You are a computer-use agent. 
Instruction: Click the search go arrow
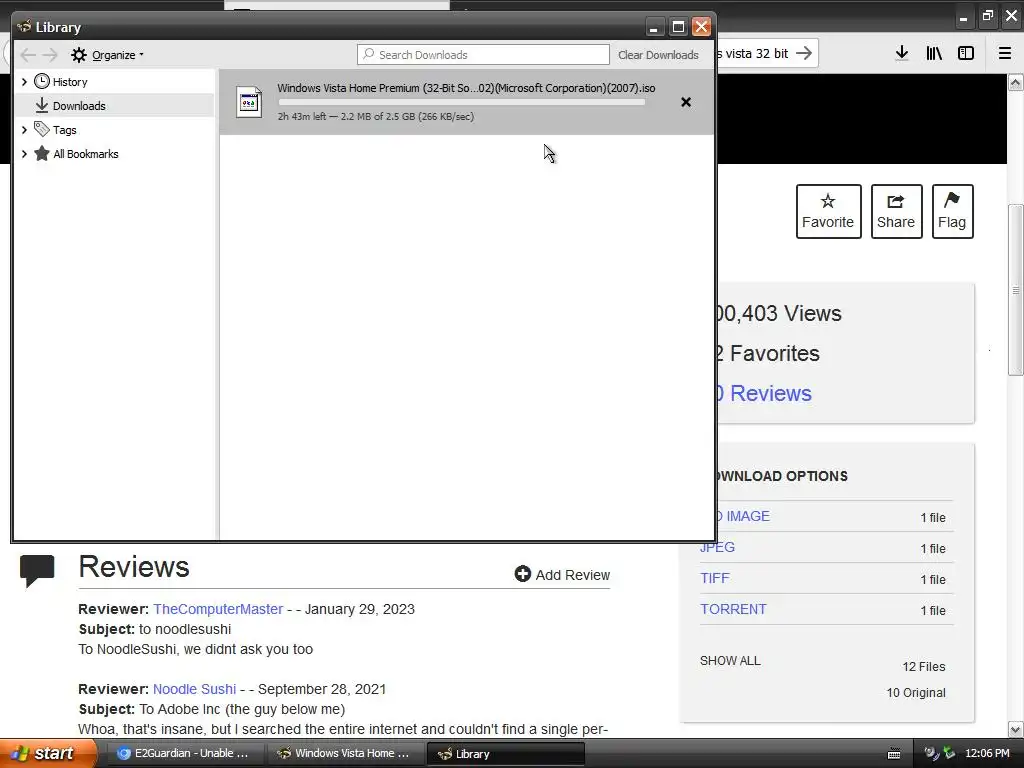point(805,53)
